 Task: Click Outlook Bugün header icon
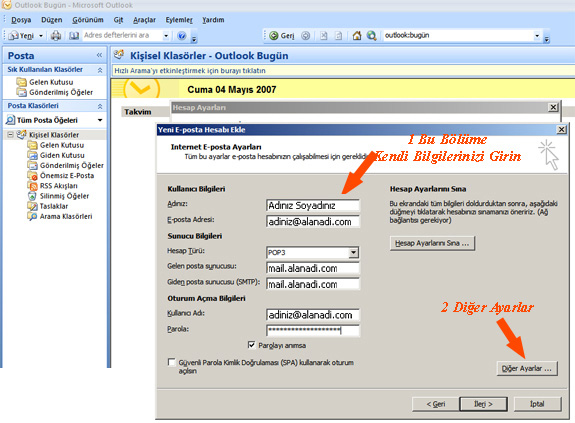click(x=119, y=55)
